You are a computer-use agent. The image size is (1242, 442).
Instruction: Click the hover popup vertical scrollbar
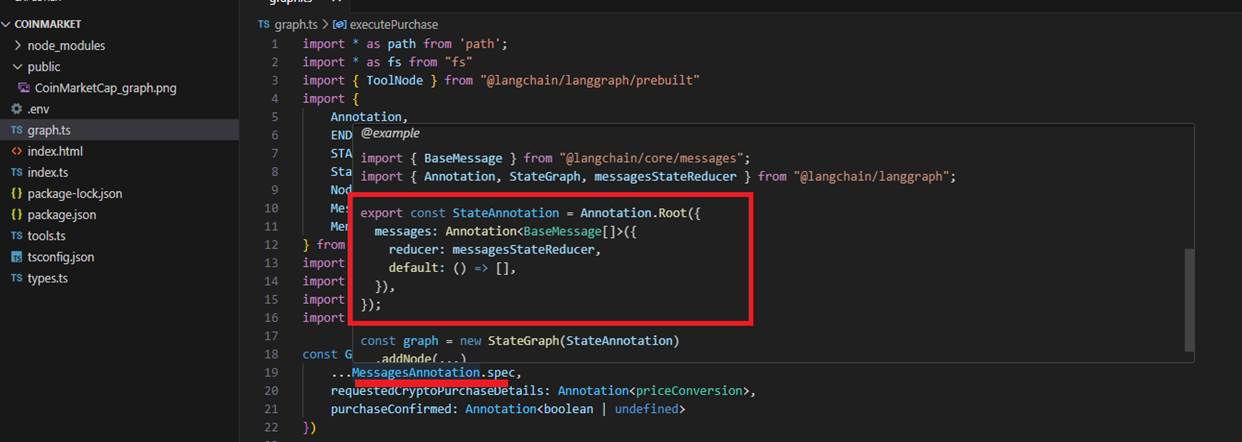click(1189, 300)
